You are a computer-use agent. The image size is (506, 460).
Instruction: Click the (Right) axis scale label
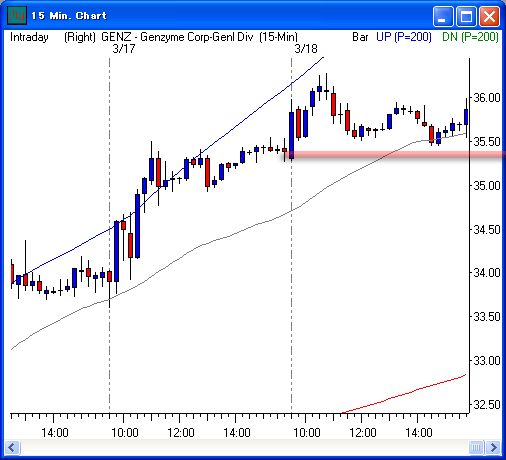pyautogui.click(x=80, y=37)
